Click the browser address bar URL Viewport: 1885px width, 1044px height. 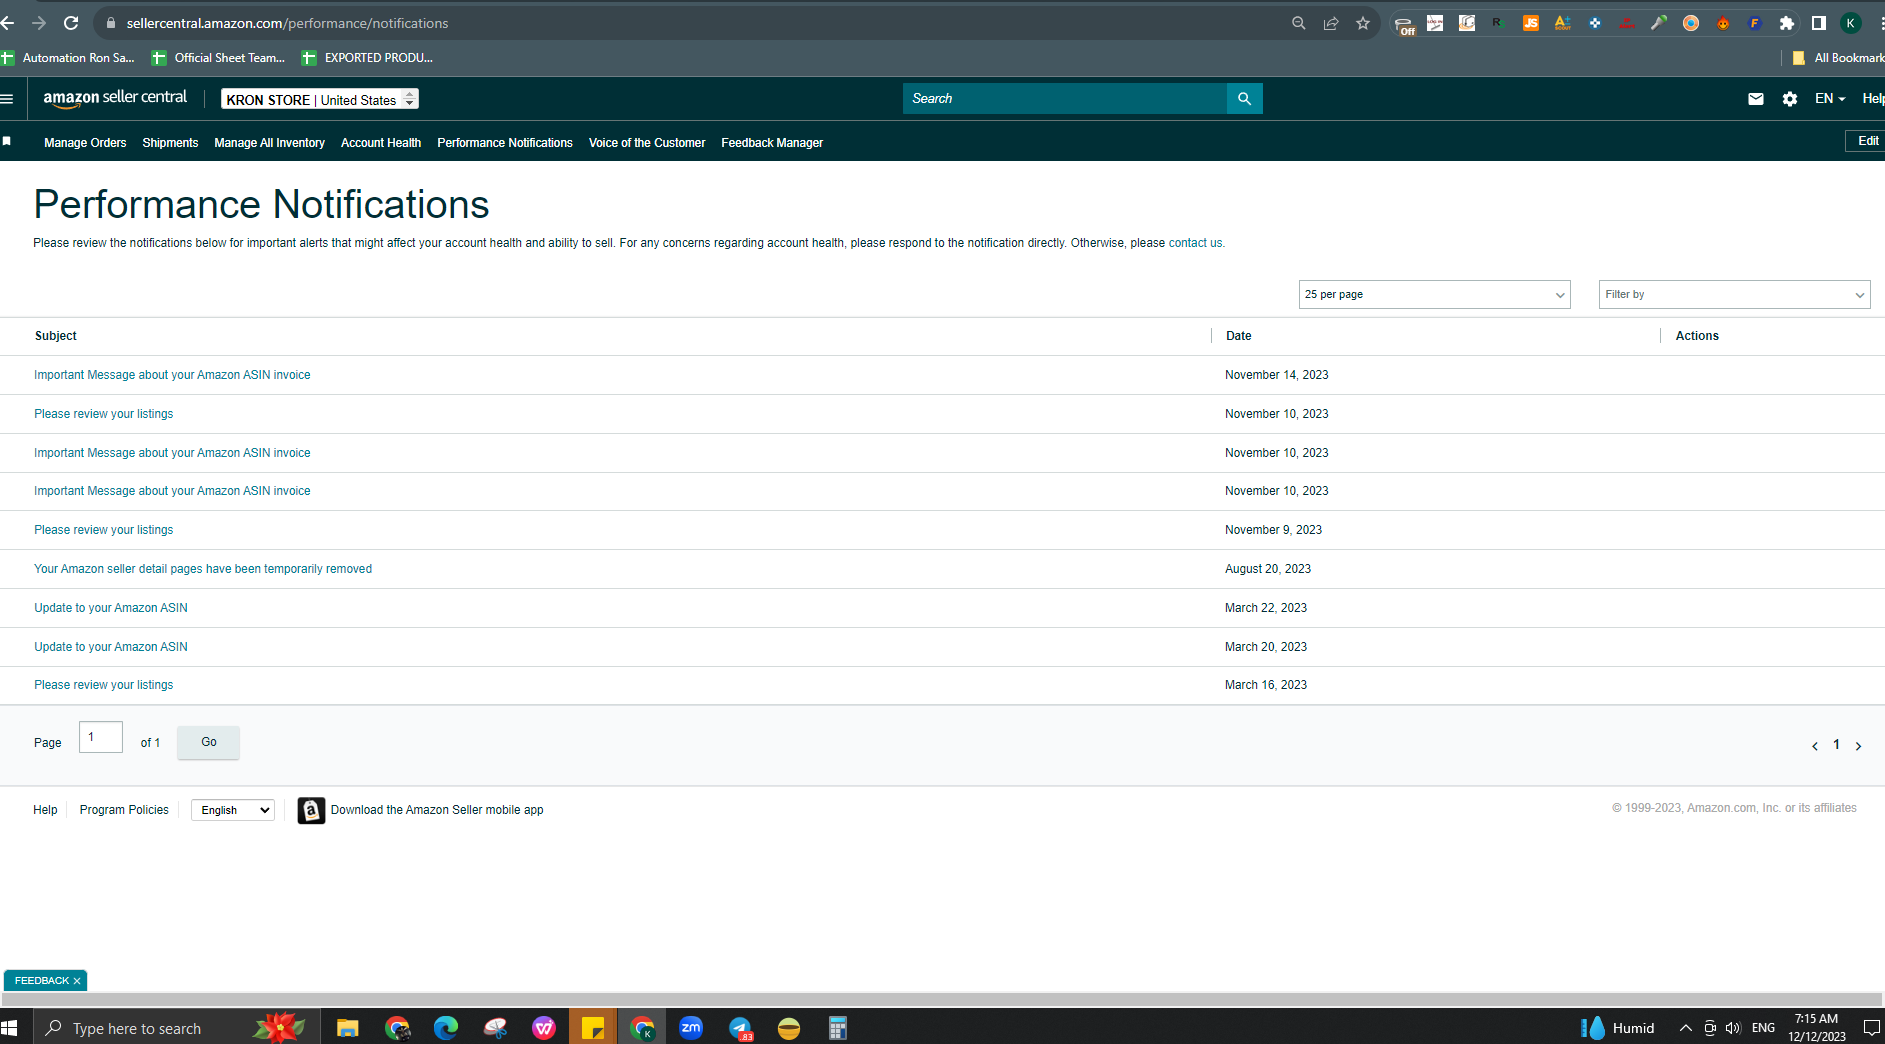287,23
